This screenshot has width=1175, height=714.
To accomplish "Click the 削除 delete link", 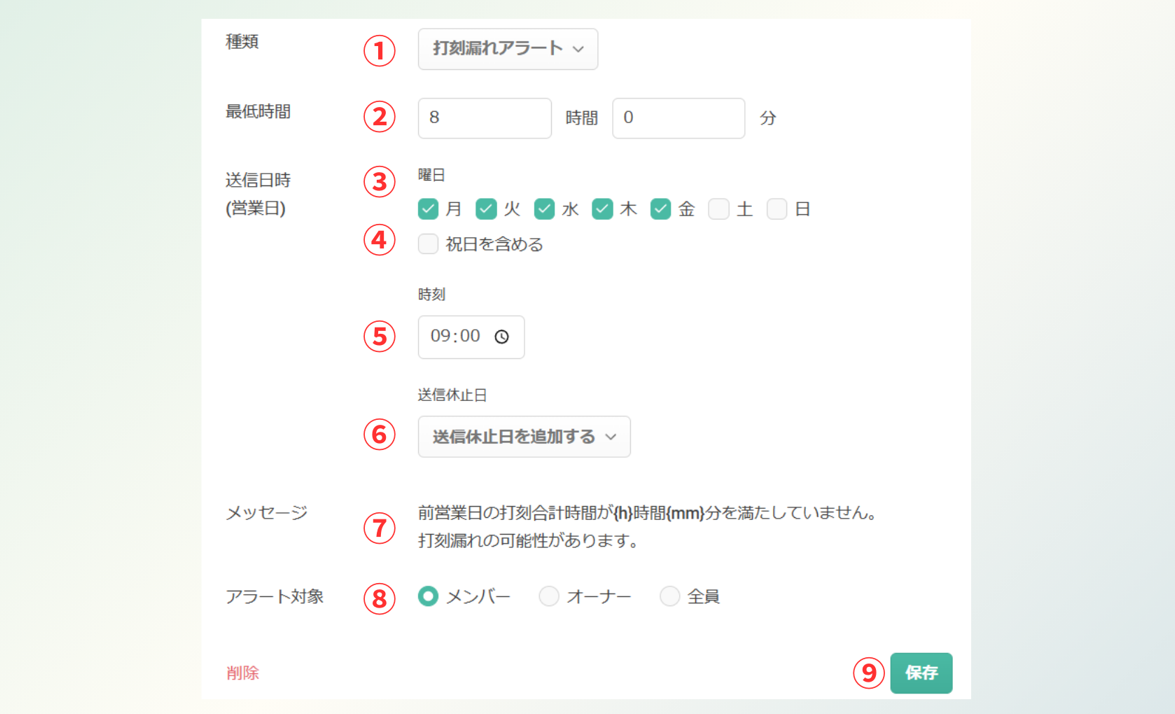I will [242, 673].
